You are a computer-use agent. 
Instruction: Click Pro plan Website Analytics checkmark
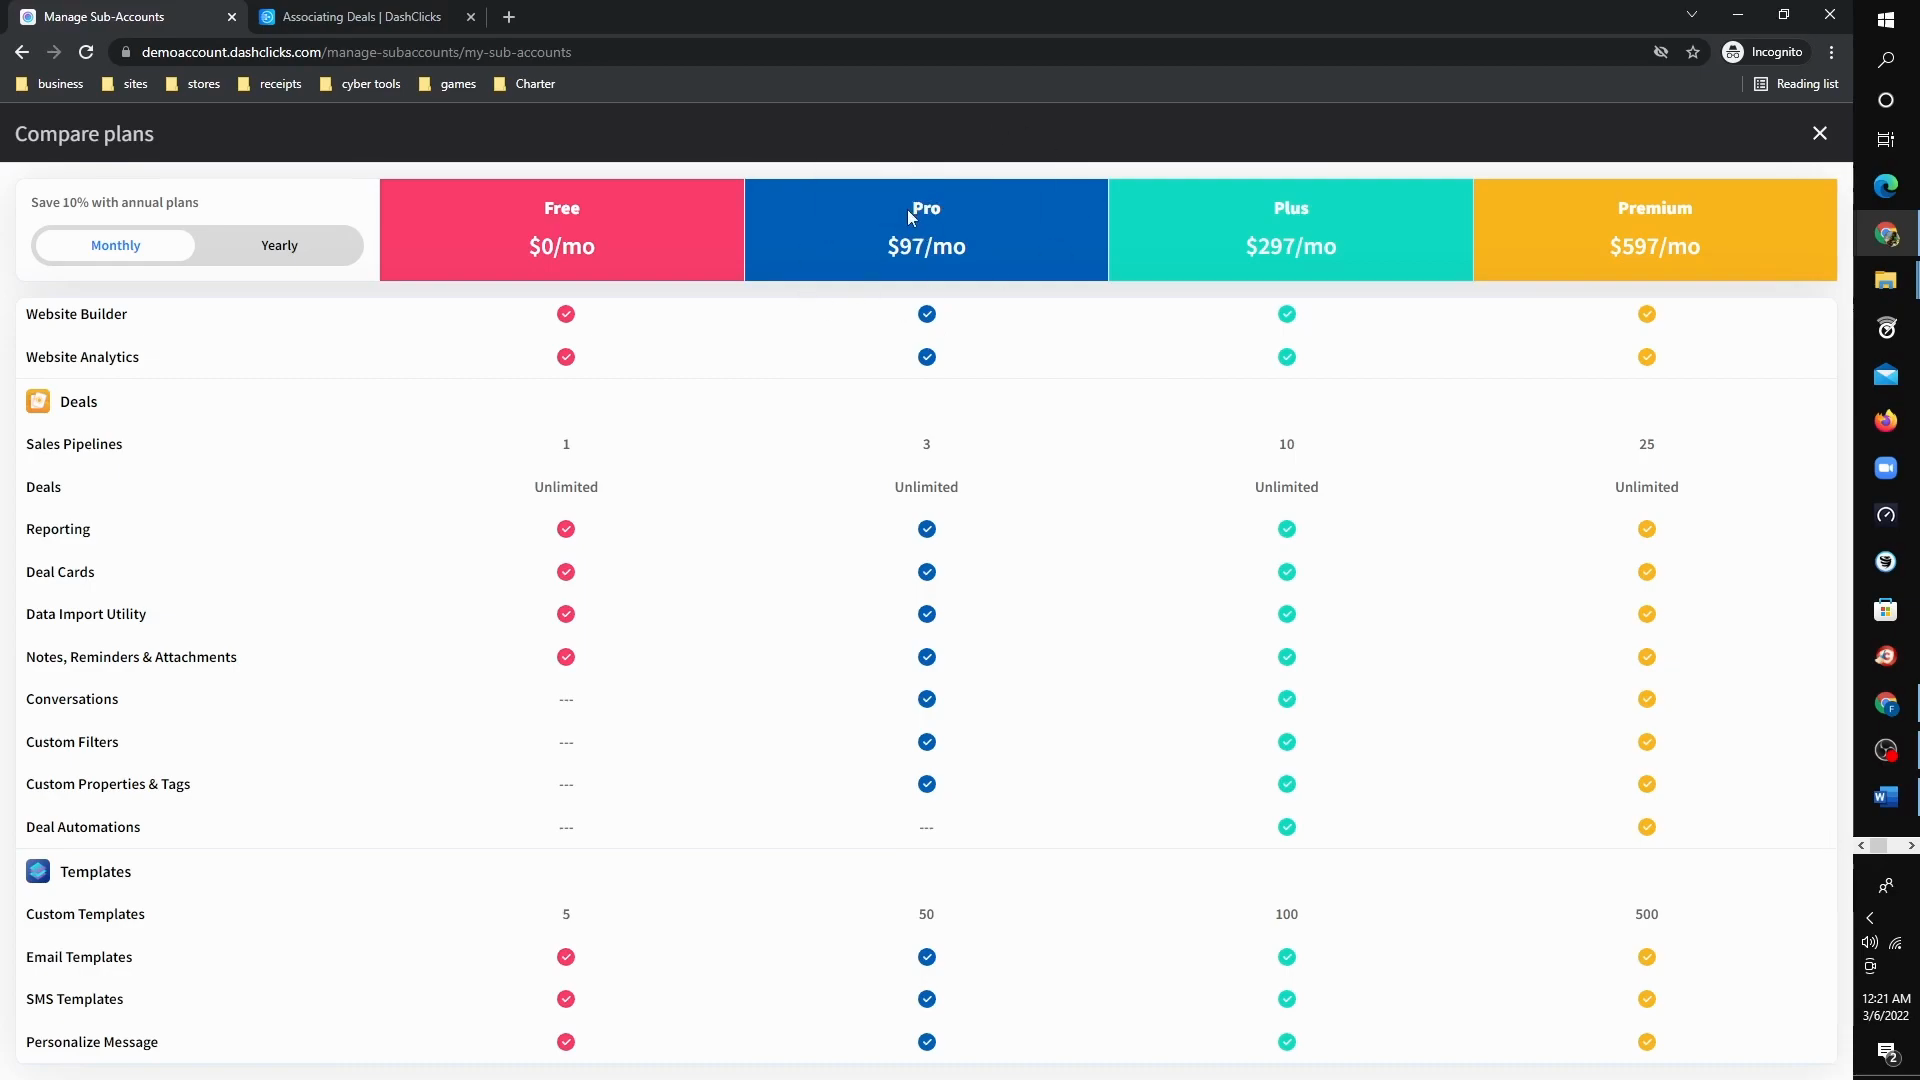927,357
